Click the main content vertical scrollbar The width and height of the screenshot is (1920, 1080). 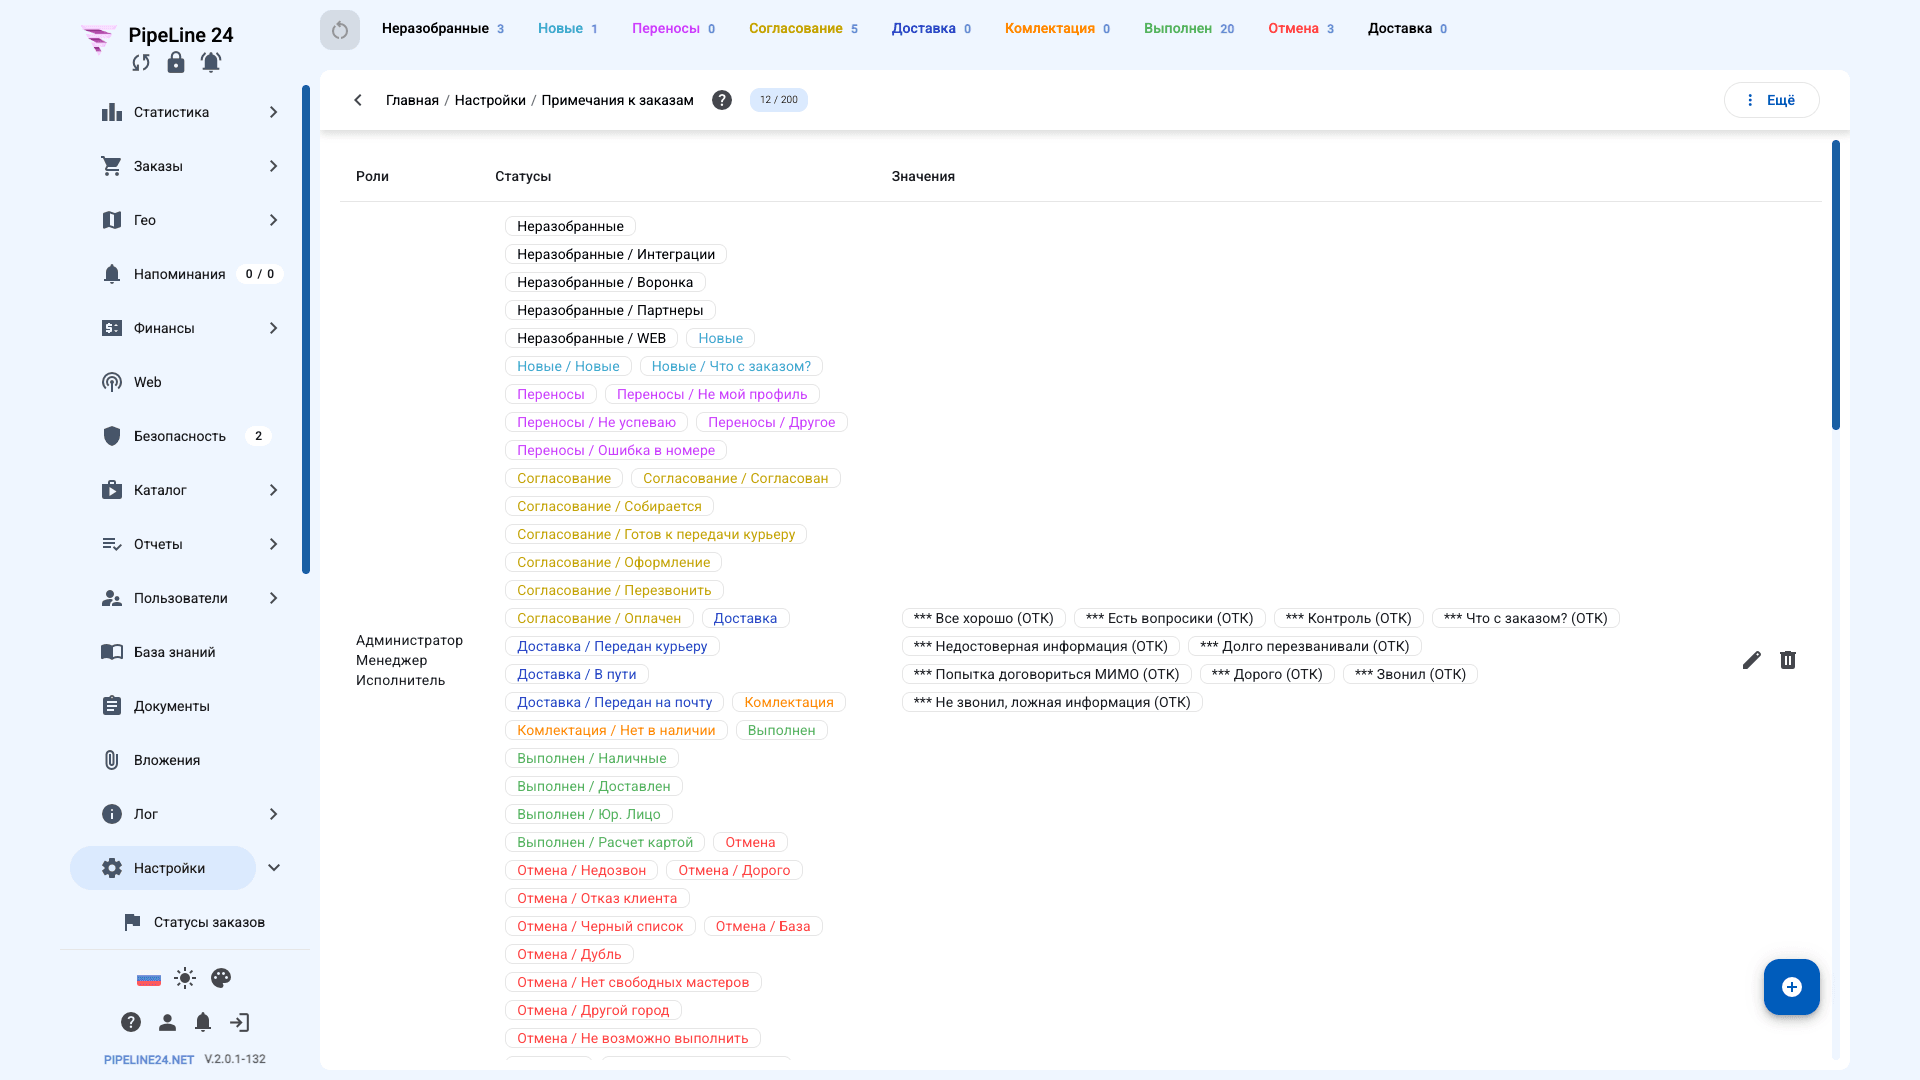[1836, 286]
